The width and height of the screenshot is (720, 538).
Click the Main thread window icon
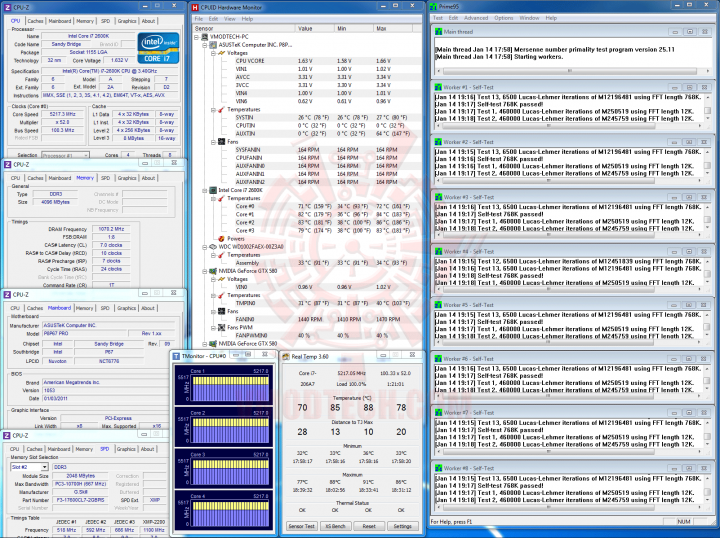tap(438, 32)
